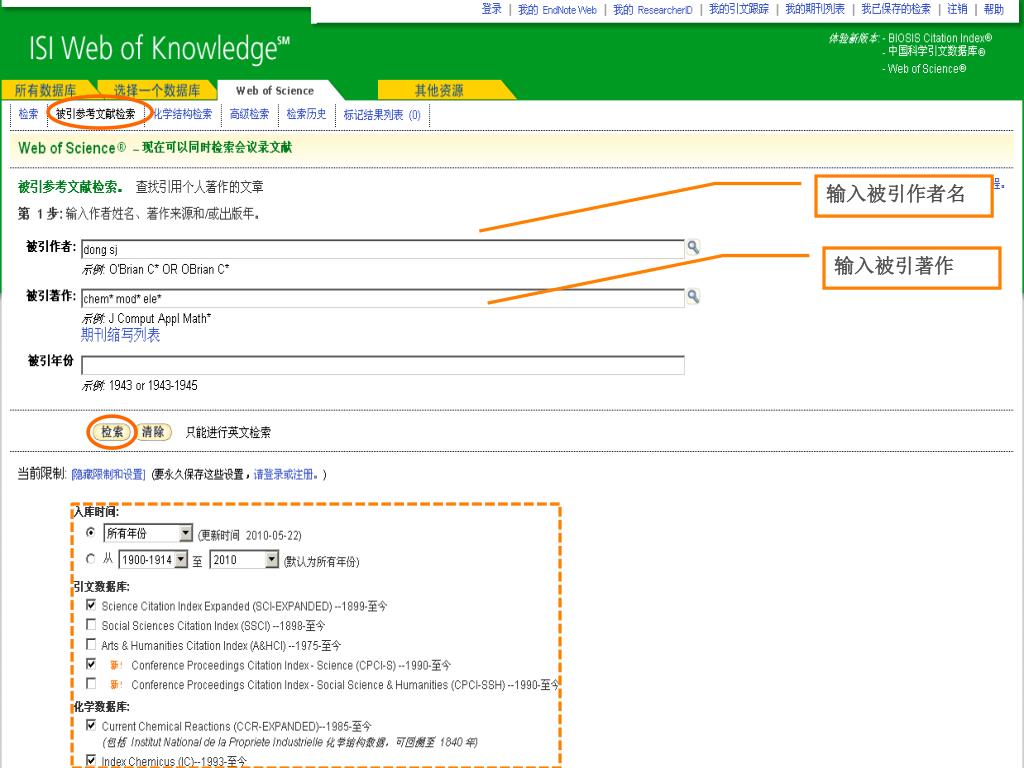
Task: Open BIOSIS Citation Index link
Action: tap(940, 38)
